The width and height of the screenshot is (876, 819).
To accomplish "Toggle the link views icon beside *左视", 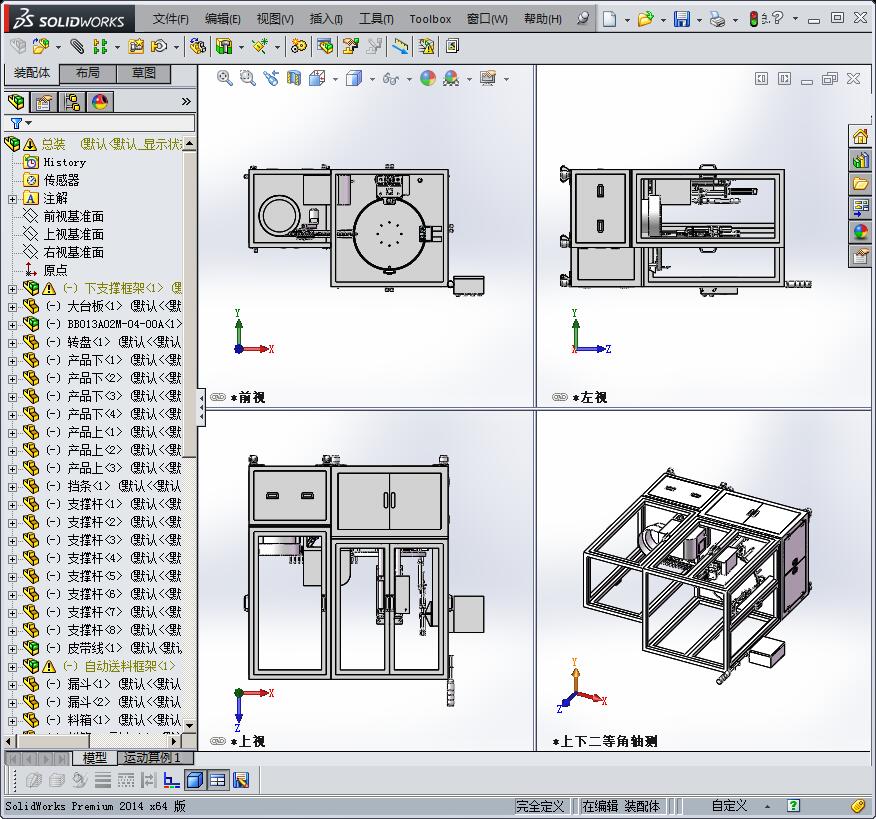I will coord(559,397).
